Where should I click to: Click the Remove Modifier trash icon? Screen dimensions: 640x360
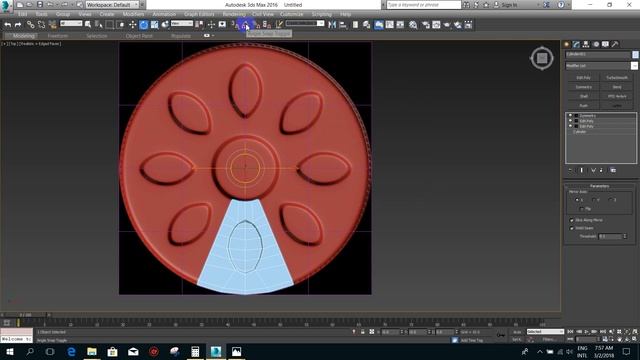point(602,170)
